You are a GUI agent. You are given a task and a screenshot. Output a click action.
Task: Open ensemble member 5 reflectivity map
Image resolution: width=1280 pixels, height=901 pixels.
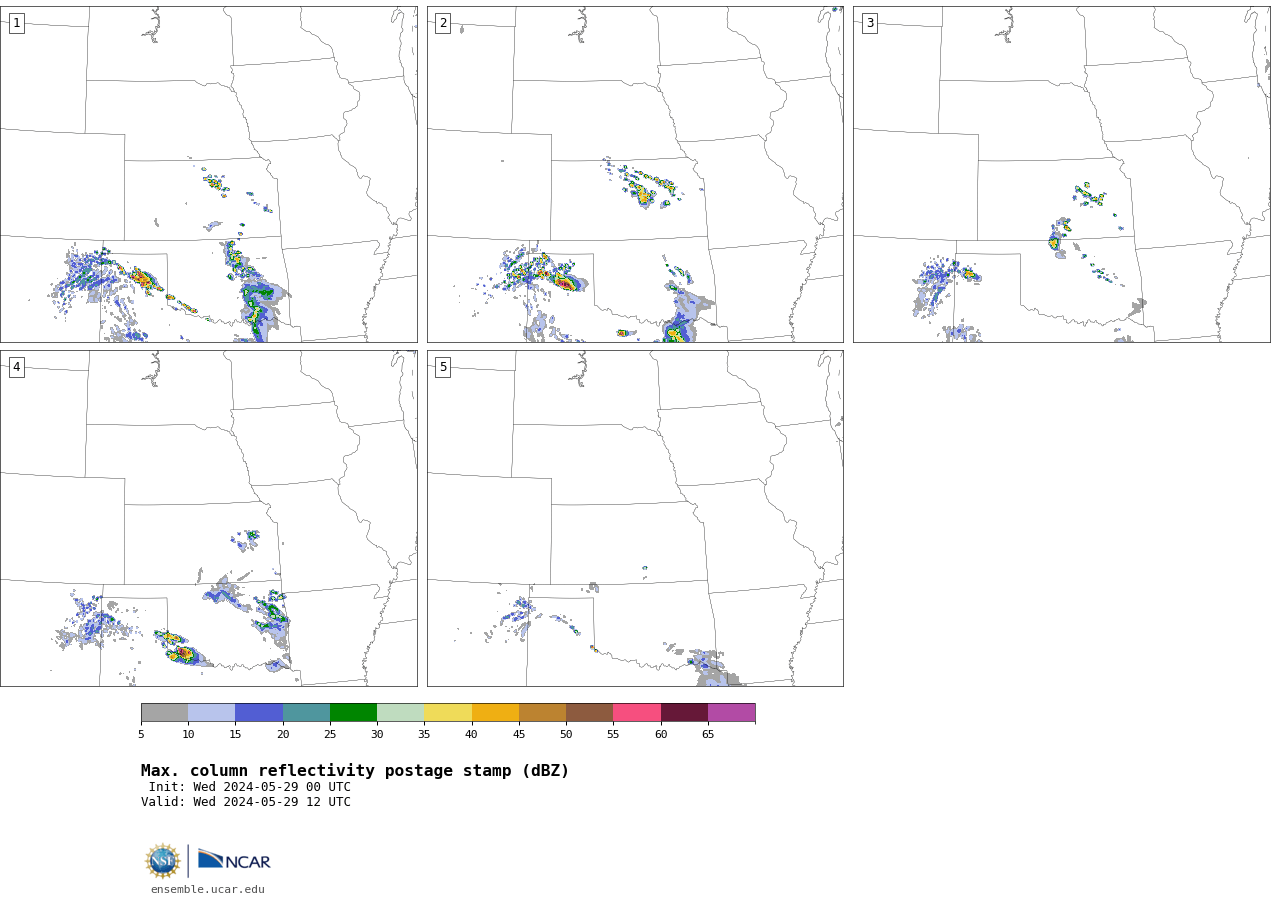pos(635,518)
